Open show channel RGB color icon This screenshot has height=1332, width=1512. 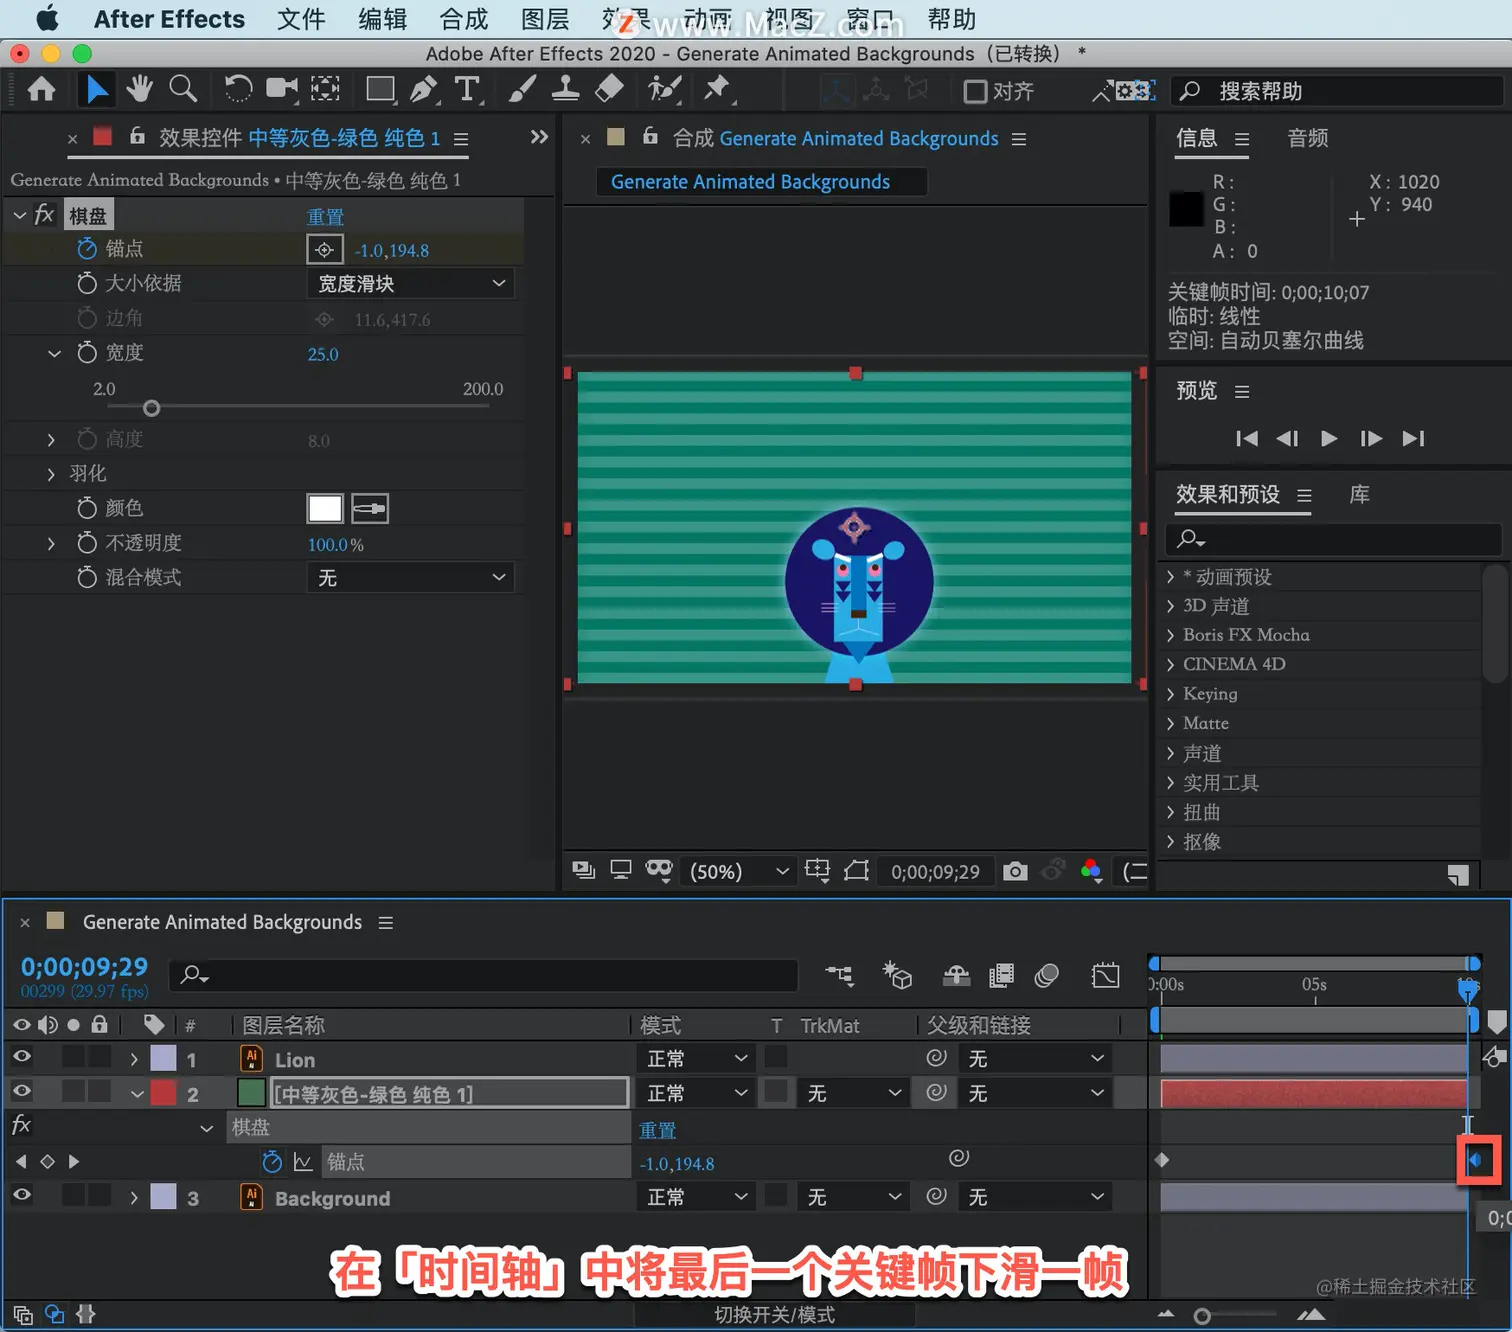coord(1091,871)
